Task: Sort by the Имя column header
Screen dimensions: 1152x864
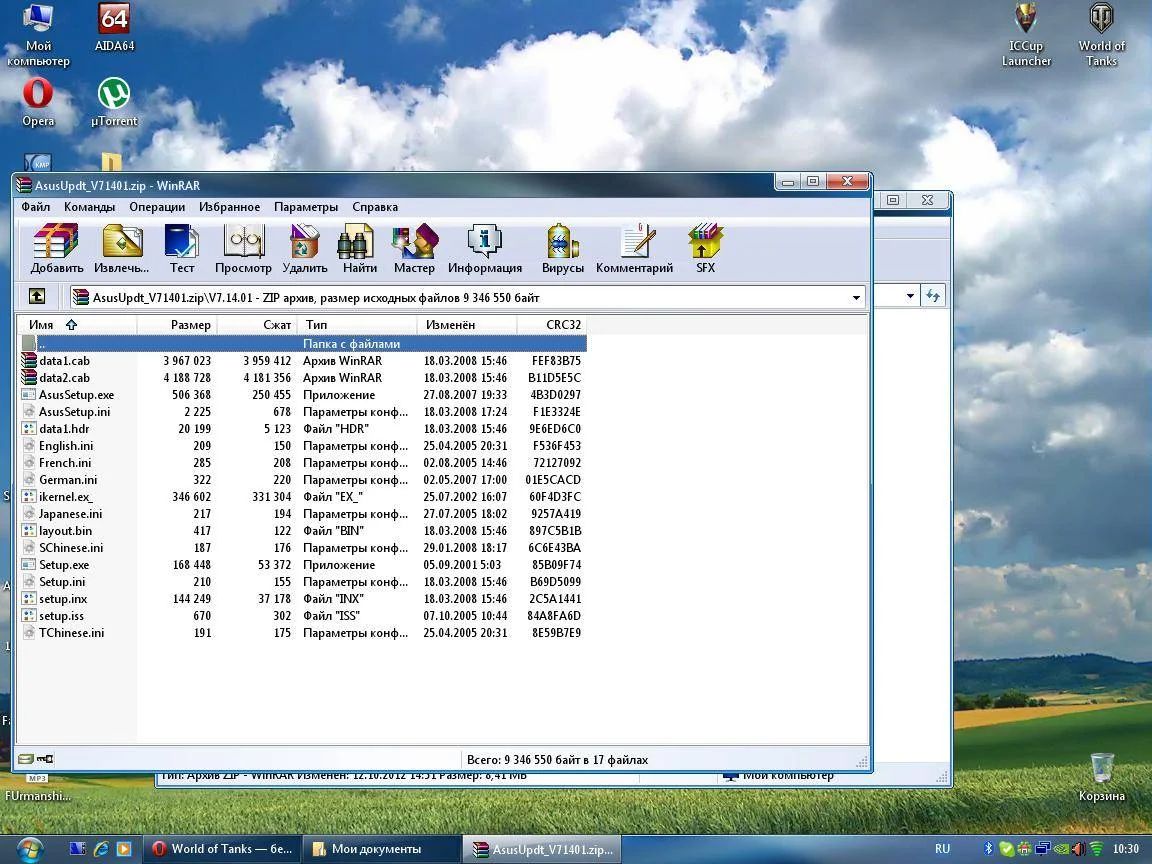Action: pyautogui.click(x=42, y=325)
